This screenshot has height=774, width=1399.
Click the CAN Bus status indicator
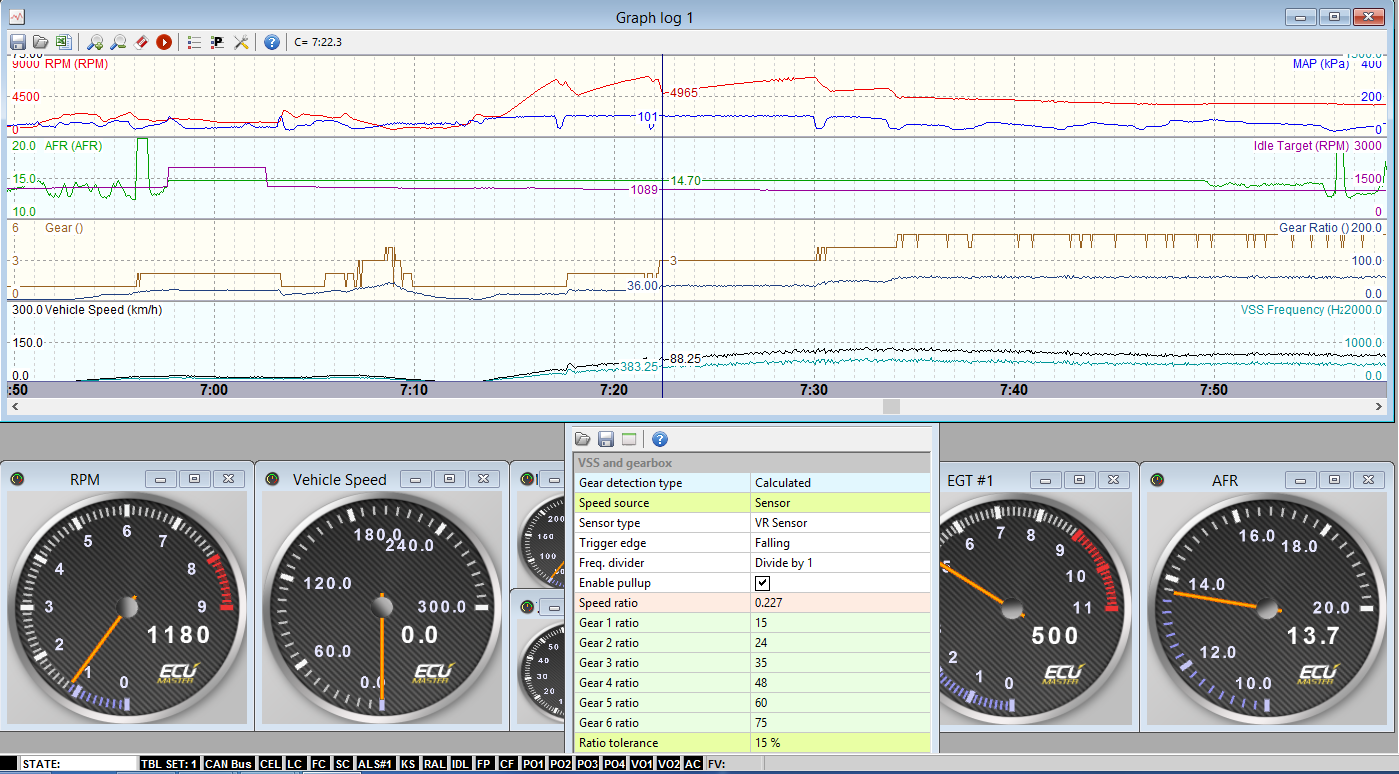pos(229,764)
